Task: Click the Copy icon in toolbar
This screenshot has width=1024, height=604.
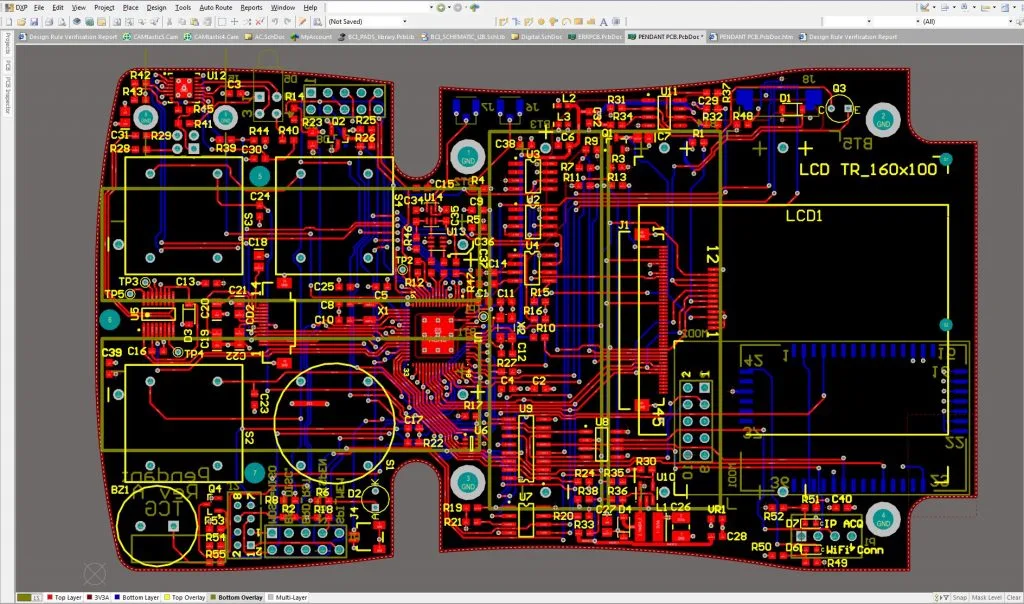Action: tap(182, 22)
